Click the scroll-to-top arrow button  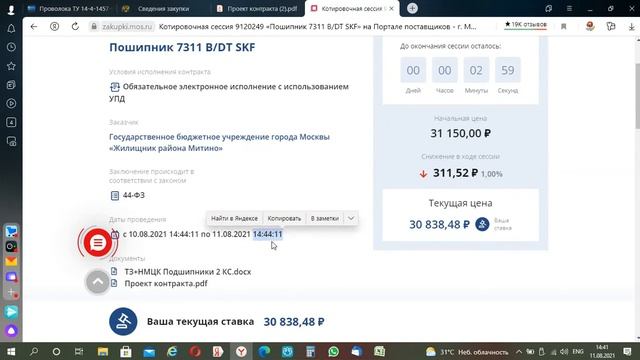click(x=98, y=282)
